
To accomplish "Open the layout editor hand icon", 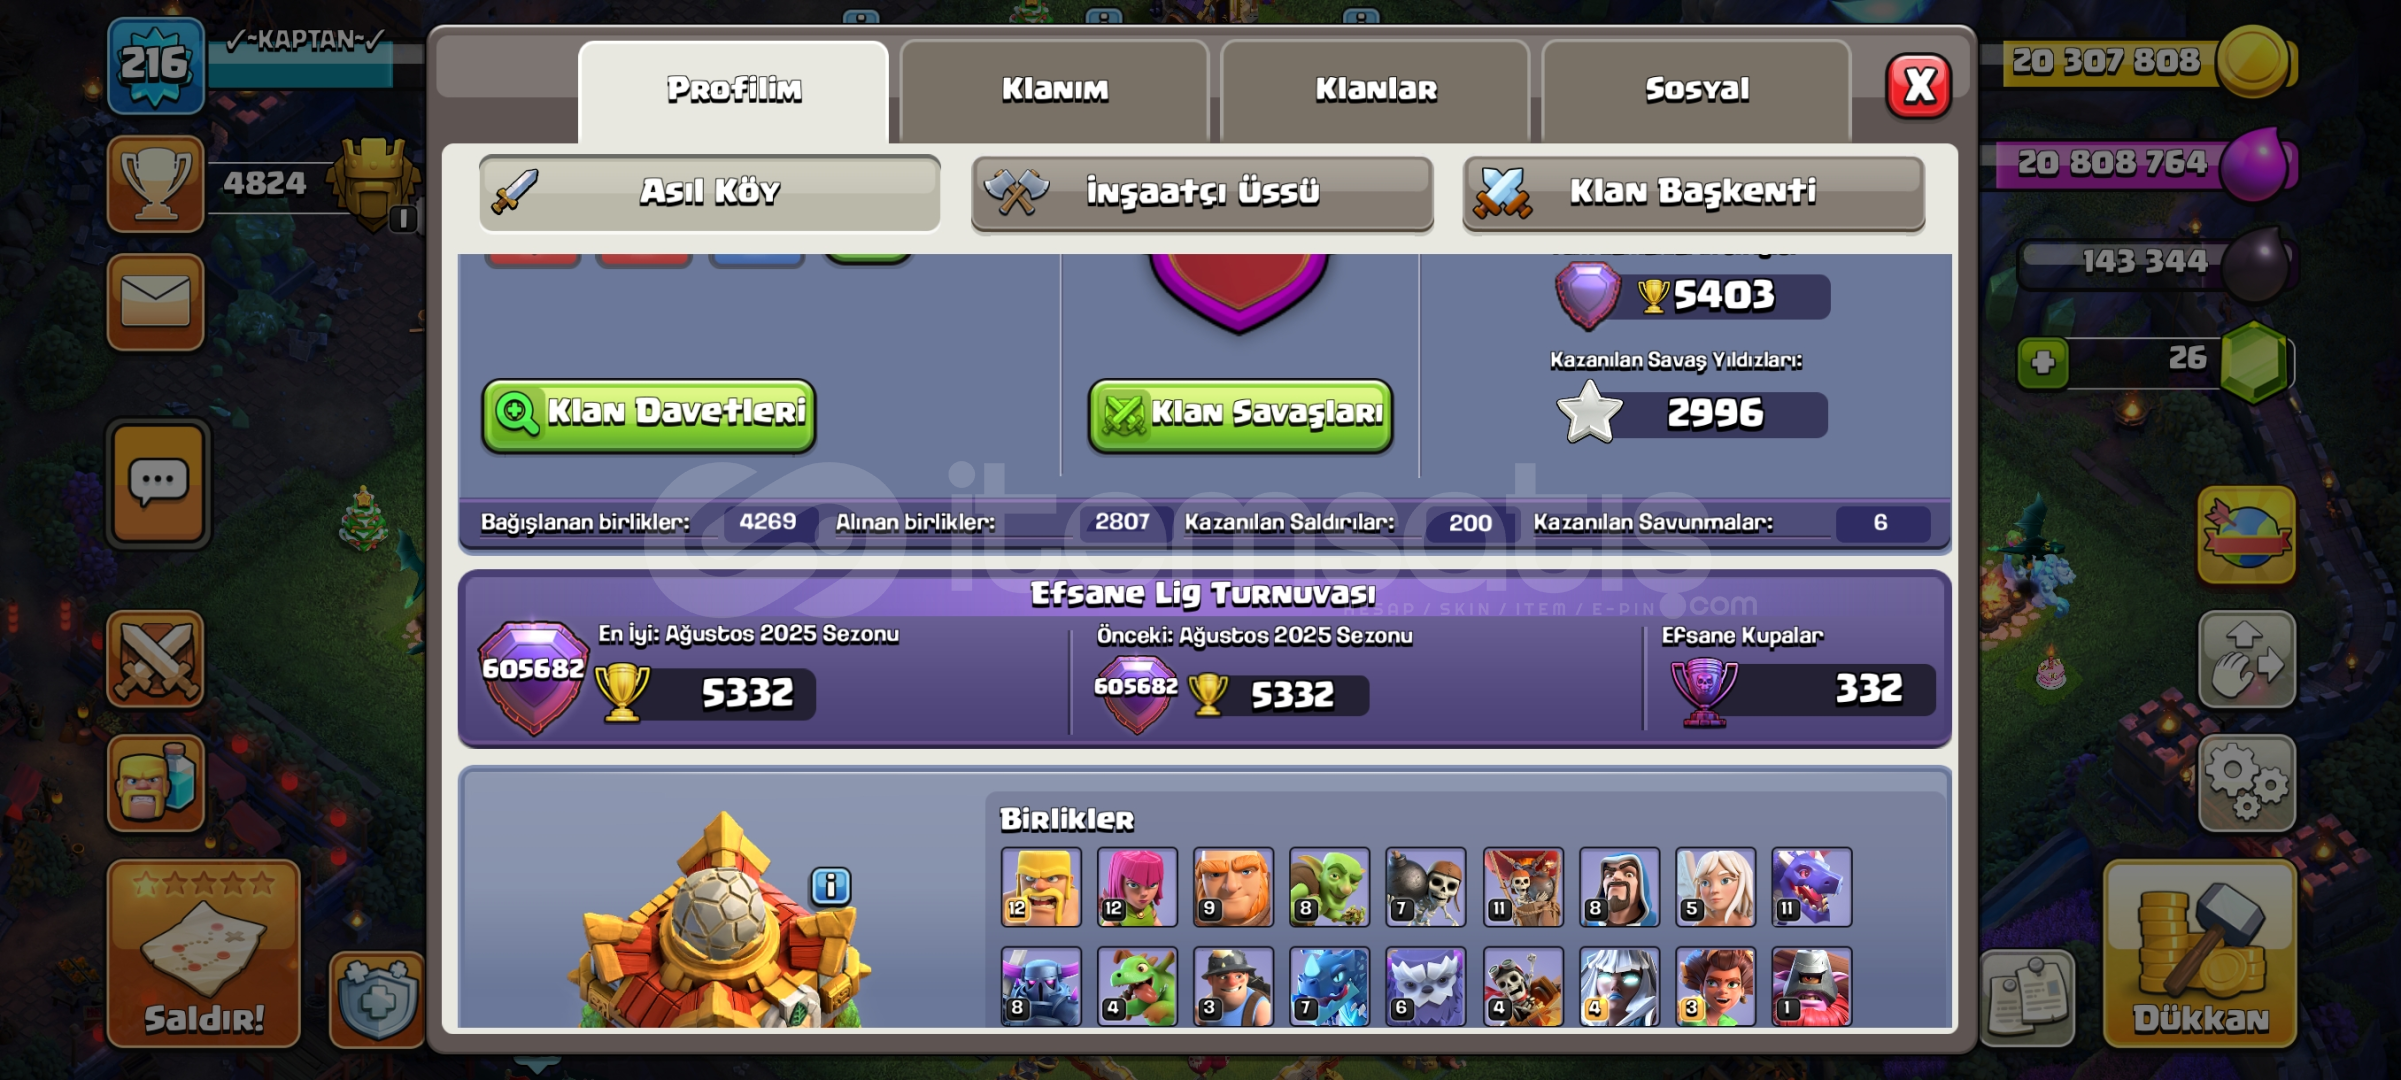I will tap(2246, 659).
